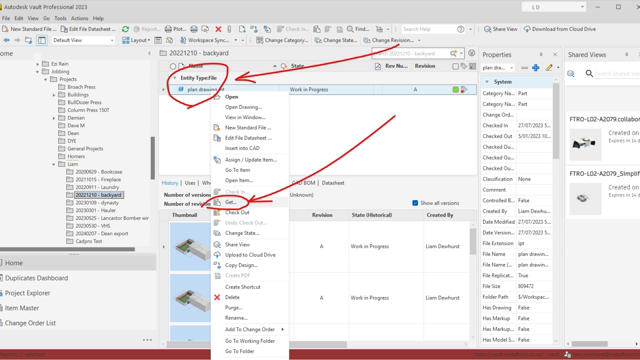Click the Search Shared Views field
Viewport: 640px width, 360px height.
(x=617, y=73)
